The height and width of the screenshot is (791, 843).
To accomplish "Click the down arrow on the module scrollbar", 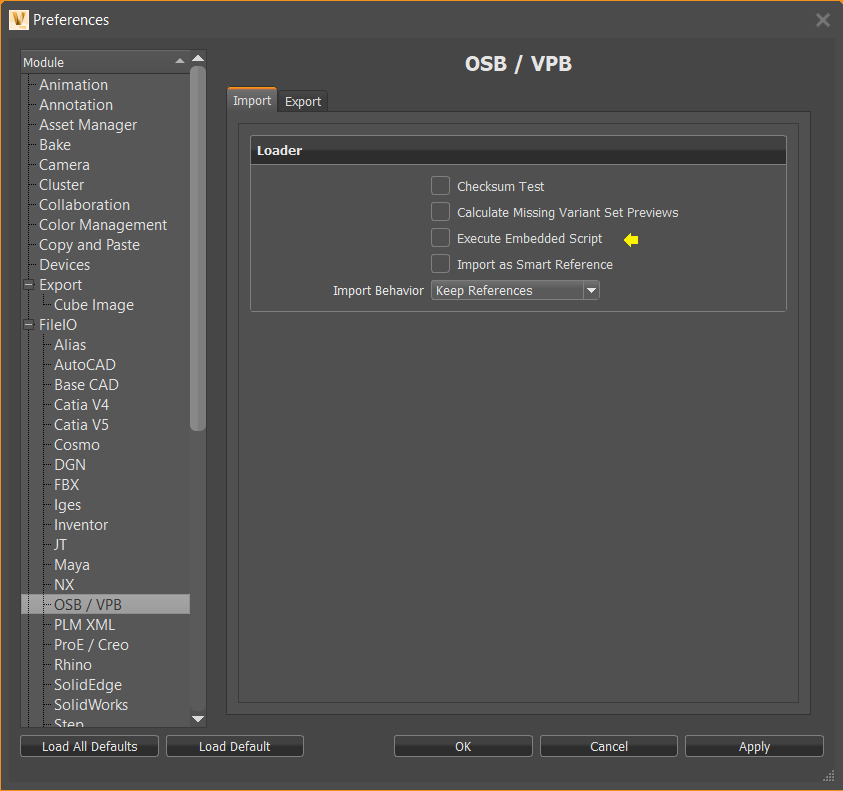I will (x=197, y=718).
